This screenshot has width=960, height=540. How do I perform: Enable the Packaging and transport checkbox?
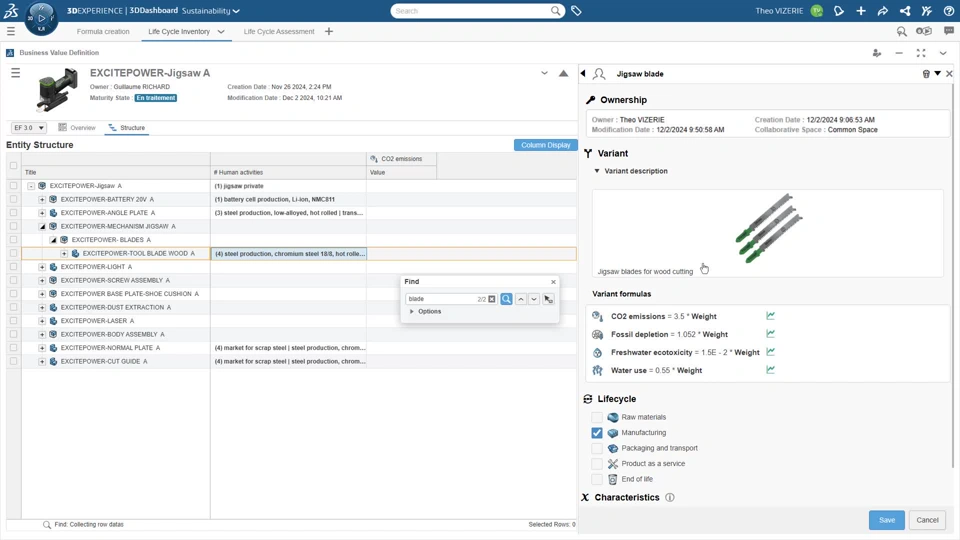point(596,448)
